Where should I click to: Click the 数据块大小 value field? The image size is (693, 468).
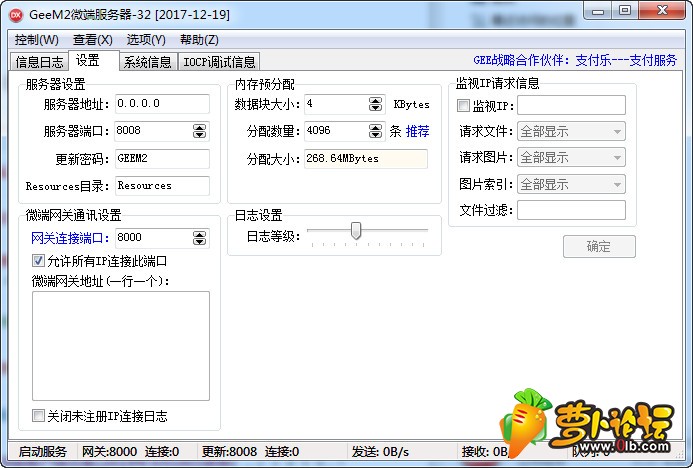click(337, 104)
